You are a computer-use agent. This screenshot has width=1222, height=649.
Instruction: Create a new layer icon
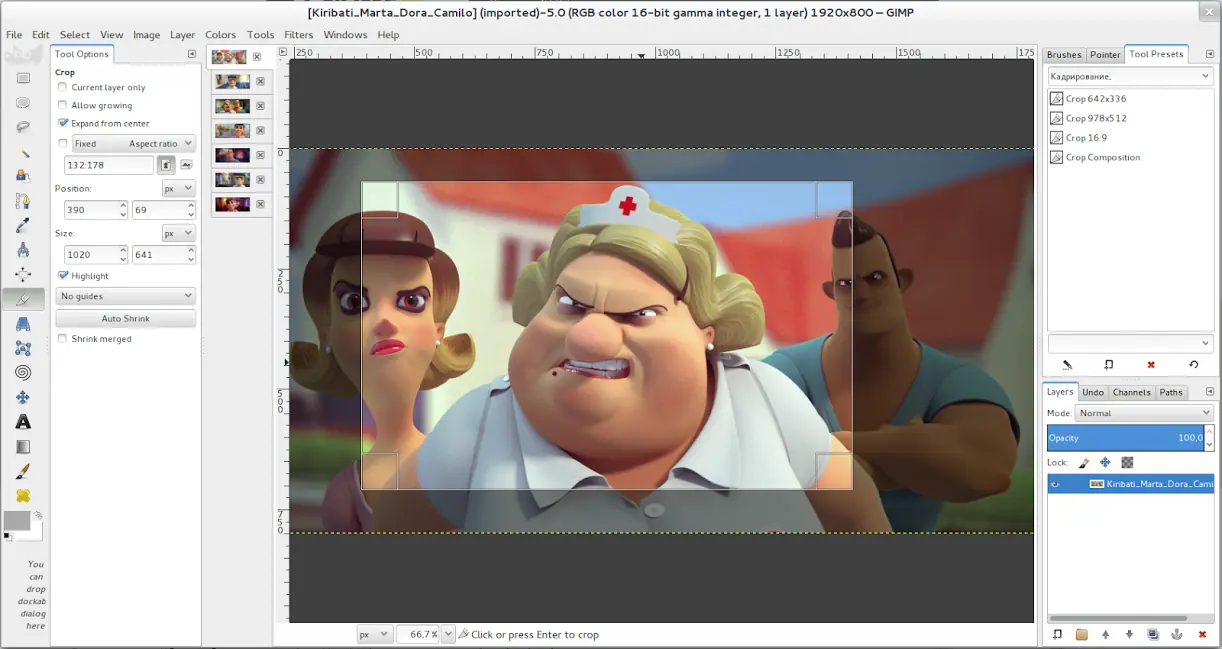(1058, 634)
